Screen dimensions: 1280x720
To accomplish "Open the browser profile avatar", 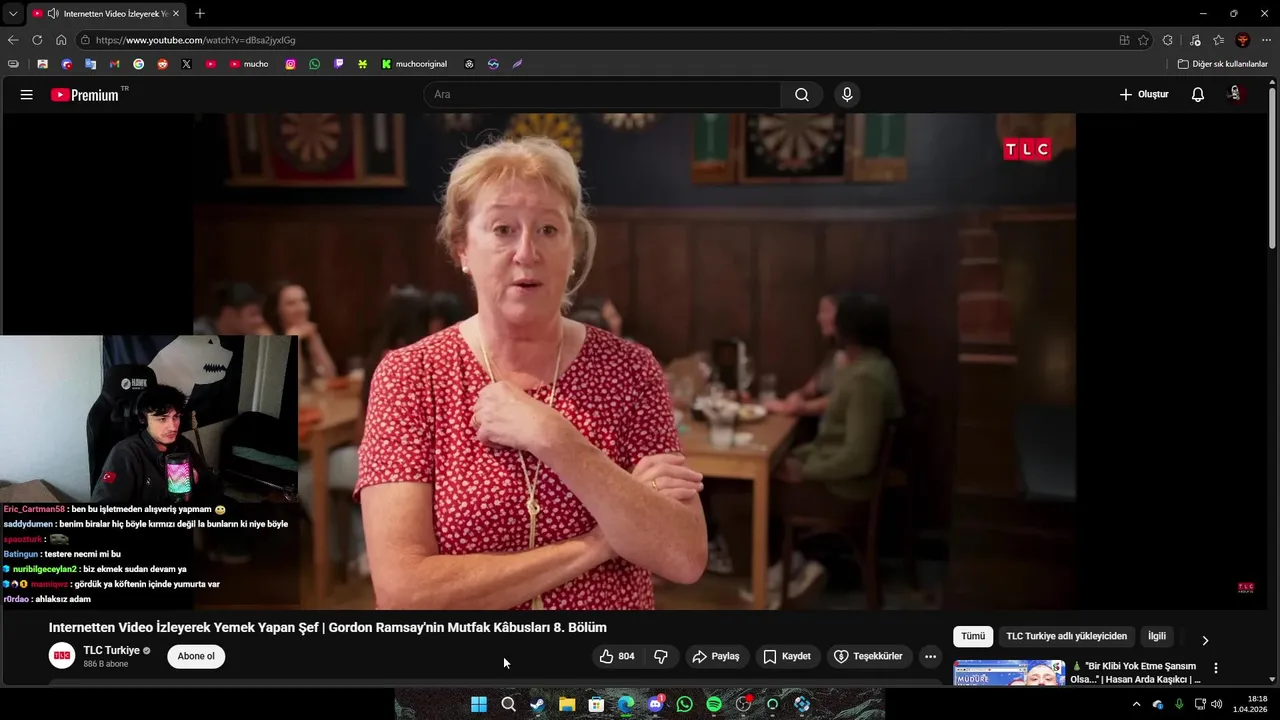I will (x=1243, y=40).
